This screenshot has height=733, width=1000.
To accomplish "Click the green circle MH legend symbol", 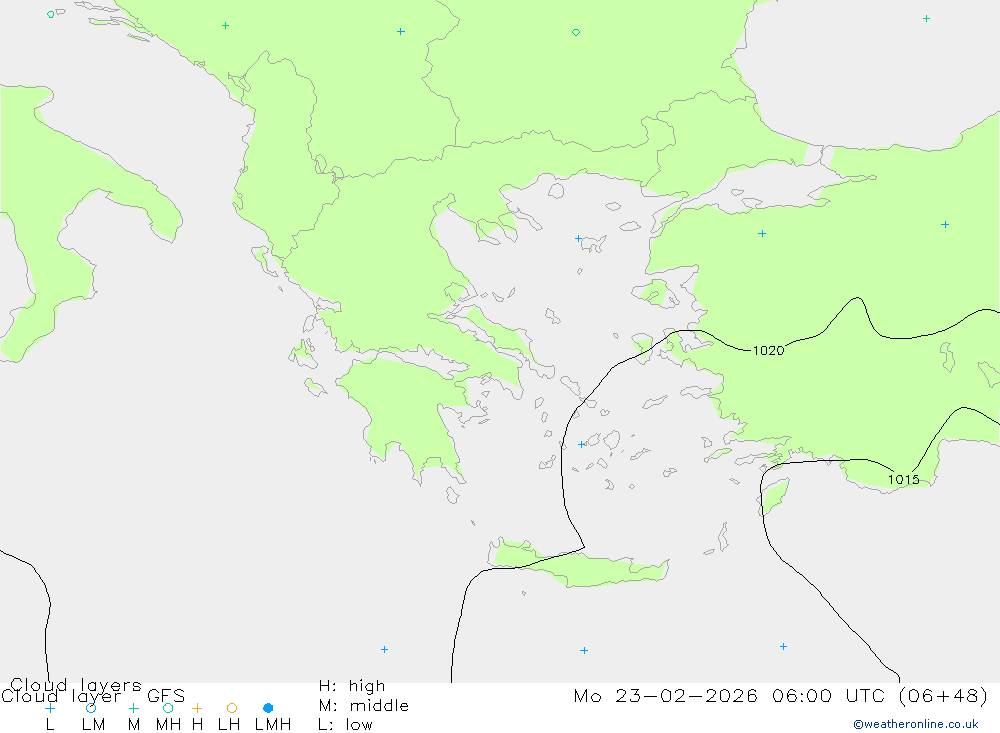I will [x=168, y=708].
